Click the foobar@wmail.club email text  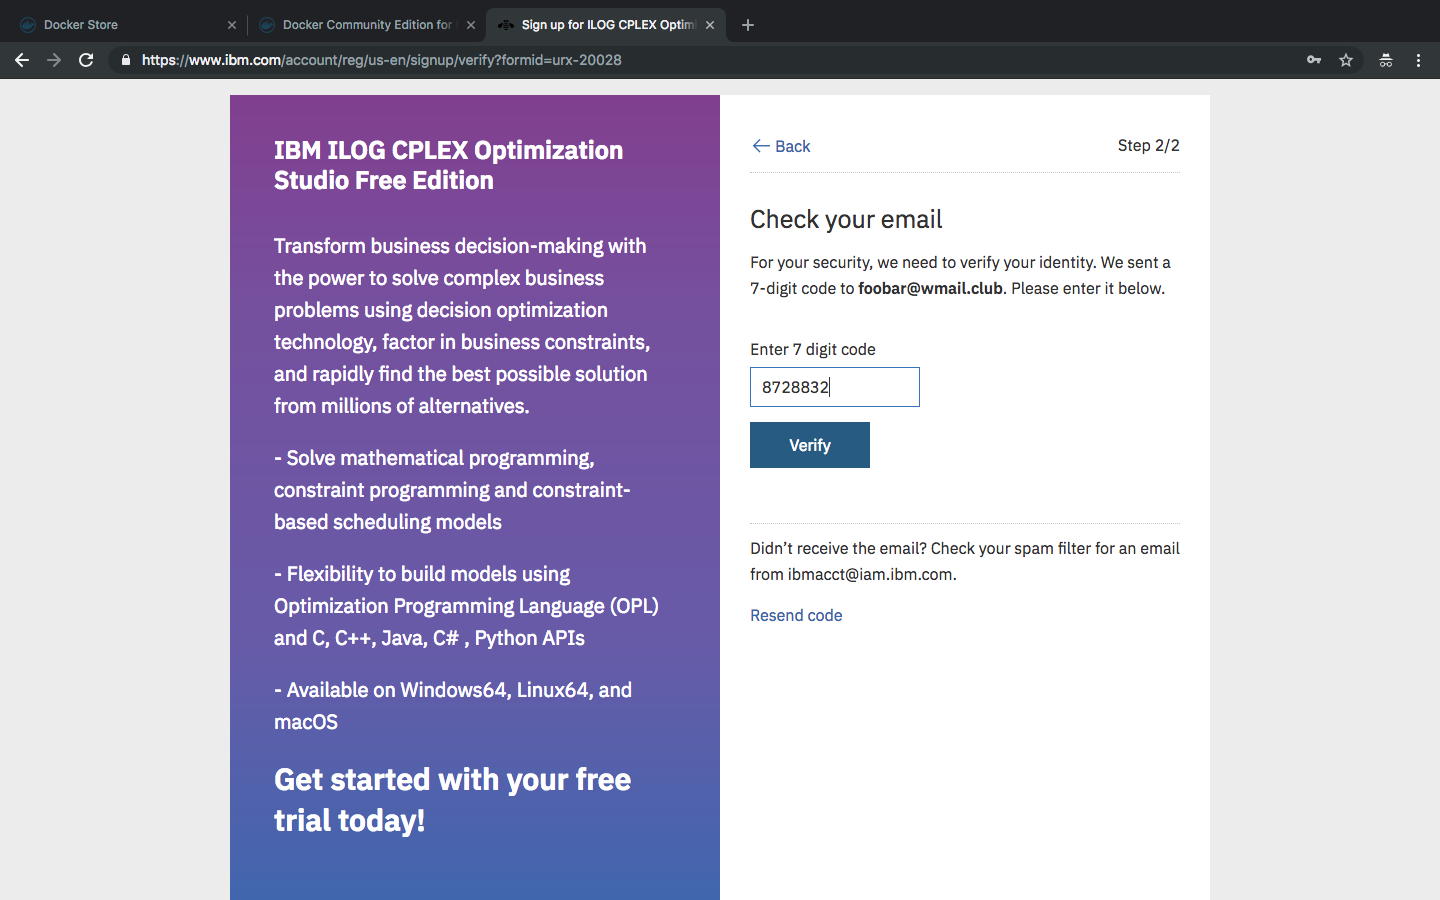pyautogui.click(x=930, y=288)
